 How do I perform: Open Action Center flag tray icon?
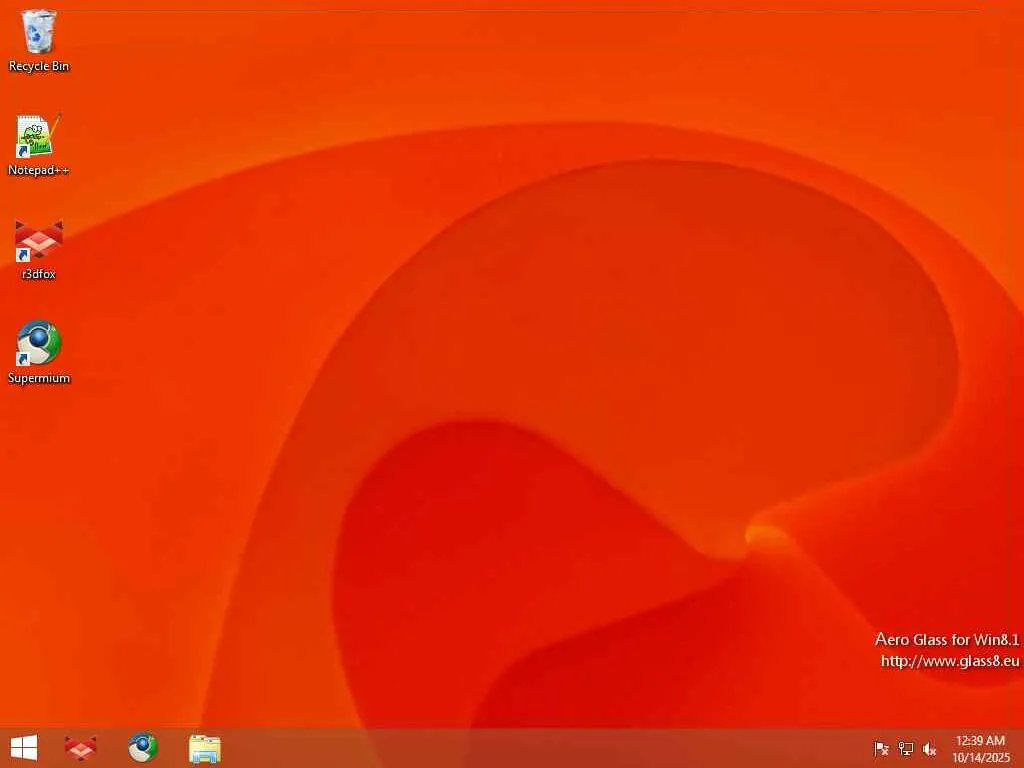click(881, 749)
